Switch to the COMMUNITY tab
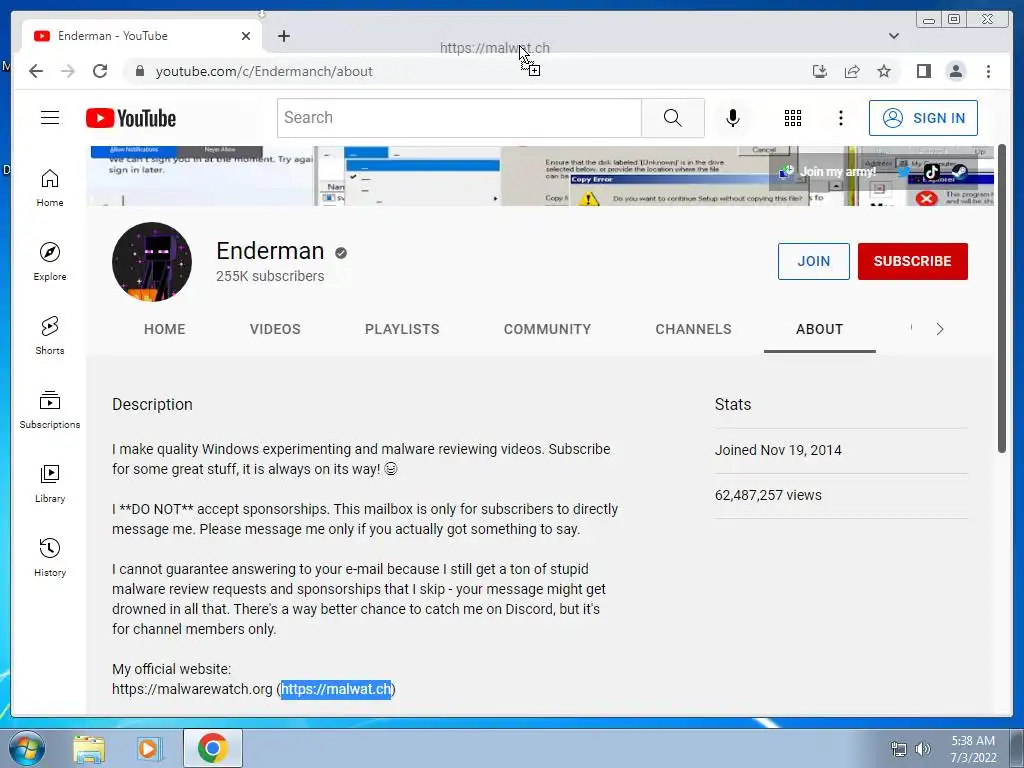The image size is (1024, 768). [547, 329]
